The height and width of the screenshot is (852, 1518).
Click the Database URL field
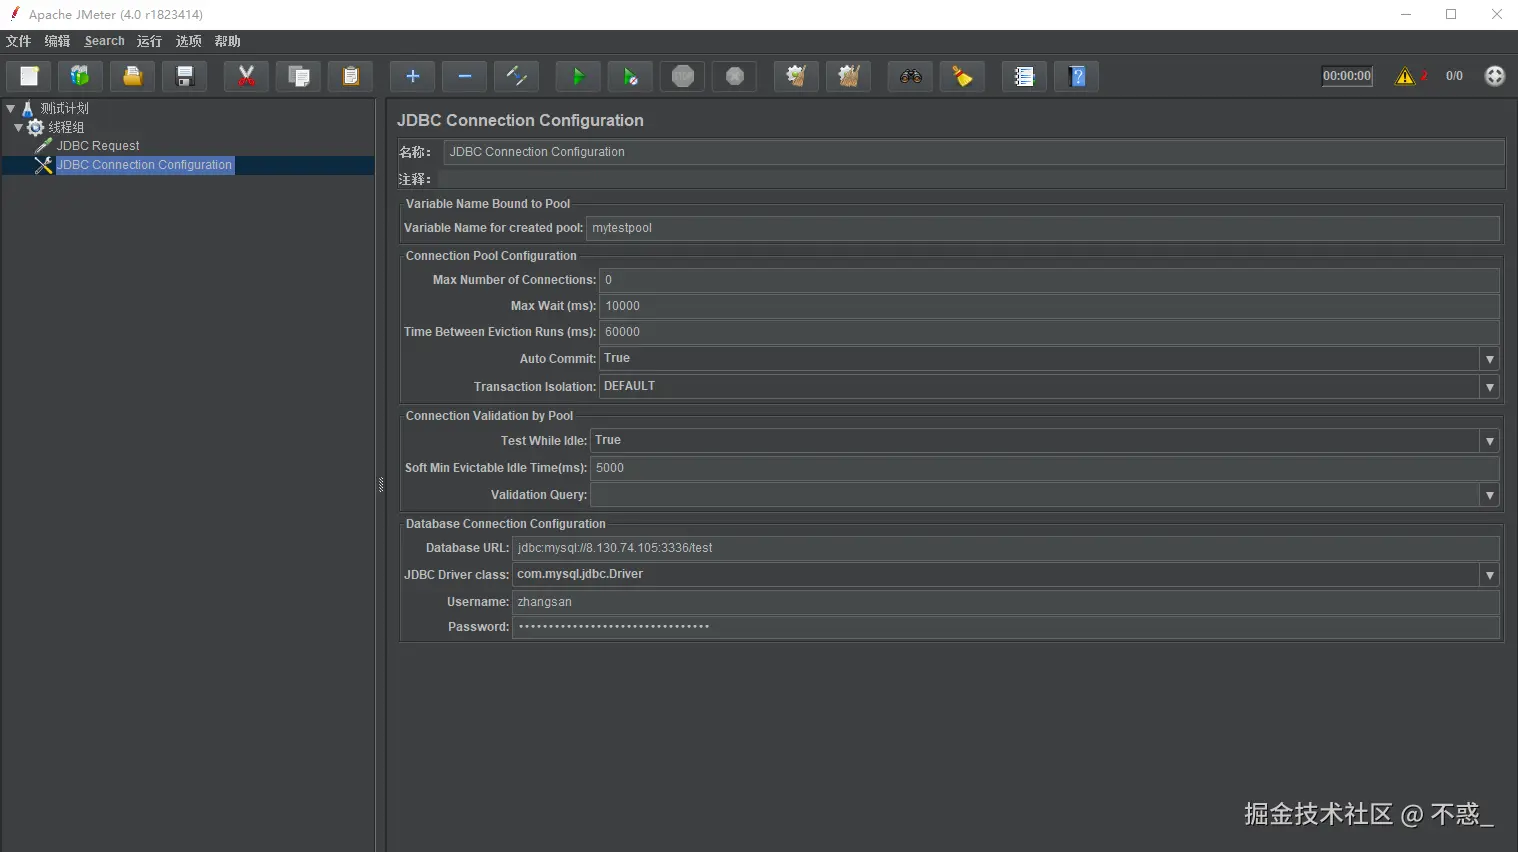[1006, 548]
